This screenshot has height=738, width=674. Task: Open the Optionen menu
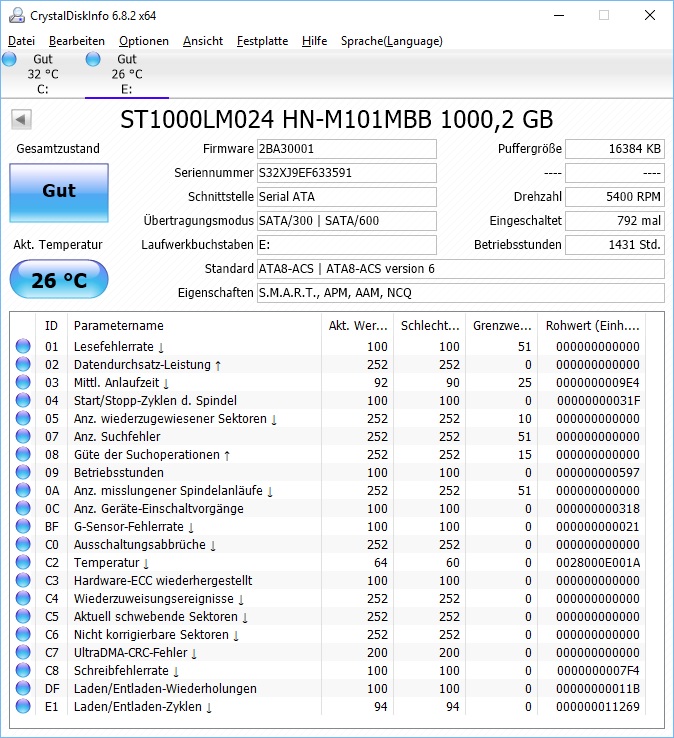144,41
